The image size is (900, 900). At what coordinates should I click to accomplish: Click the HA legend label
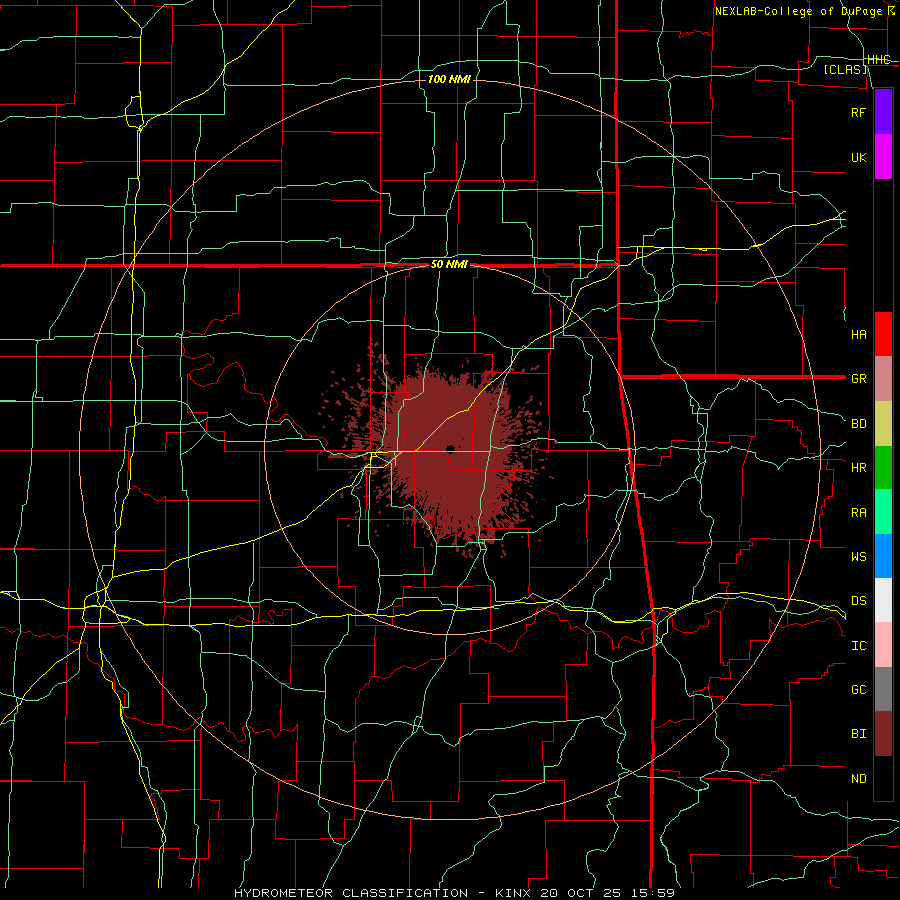pyautogui.click(x=858, y=335)
